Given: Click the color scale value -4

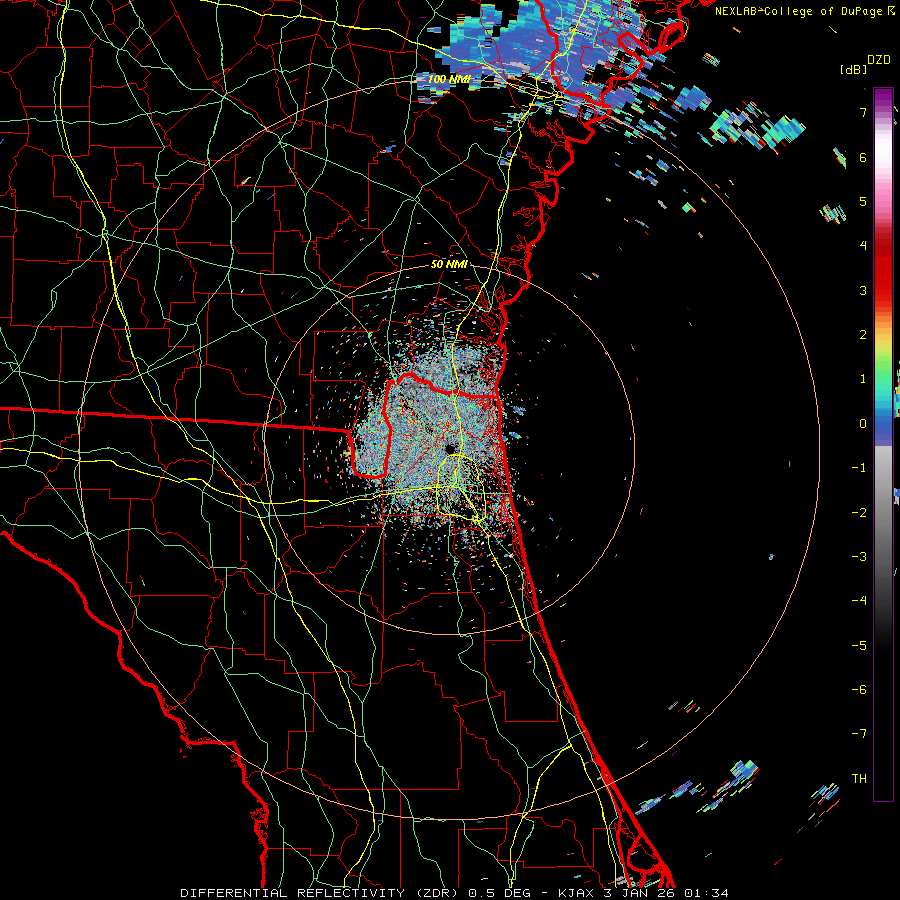Looking at the screenshot, I should pos(859,600).
